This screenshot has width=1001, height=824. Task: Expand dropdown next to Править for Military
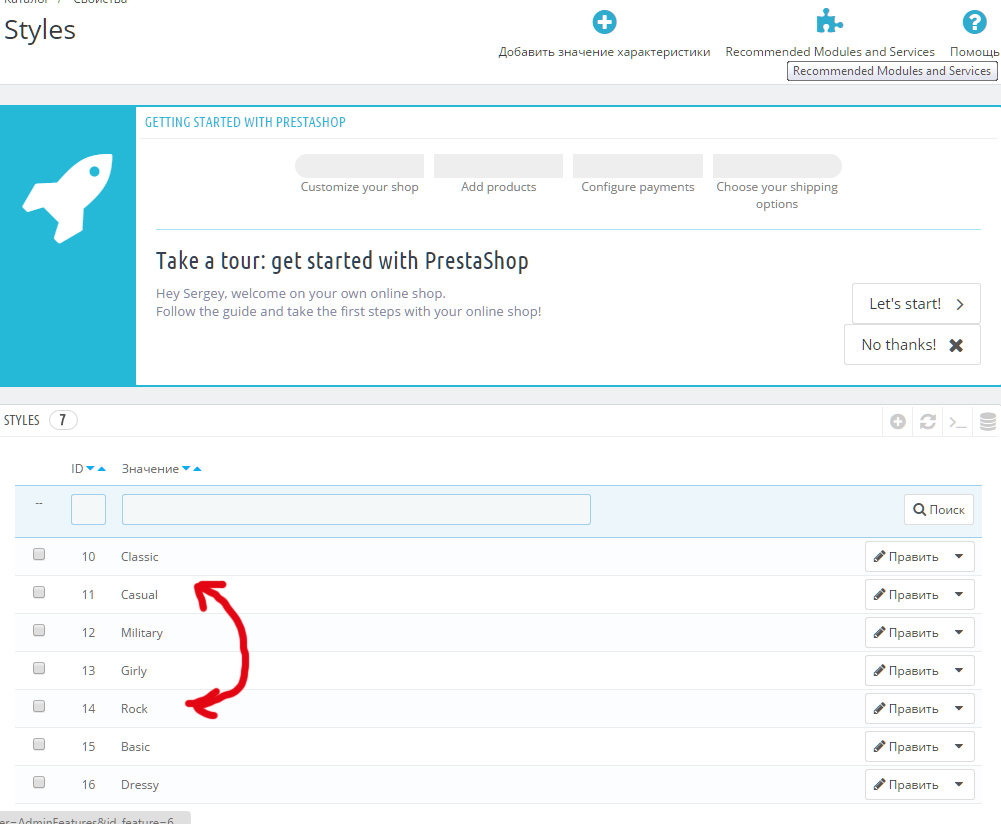(x=959, y=633)
